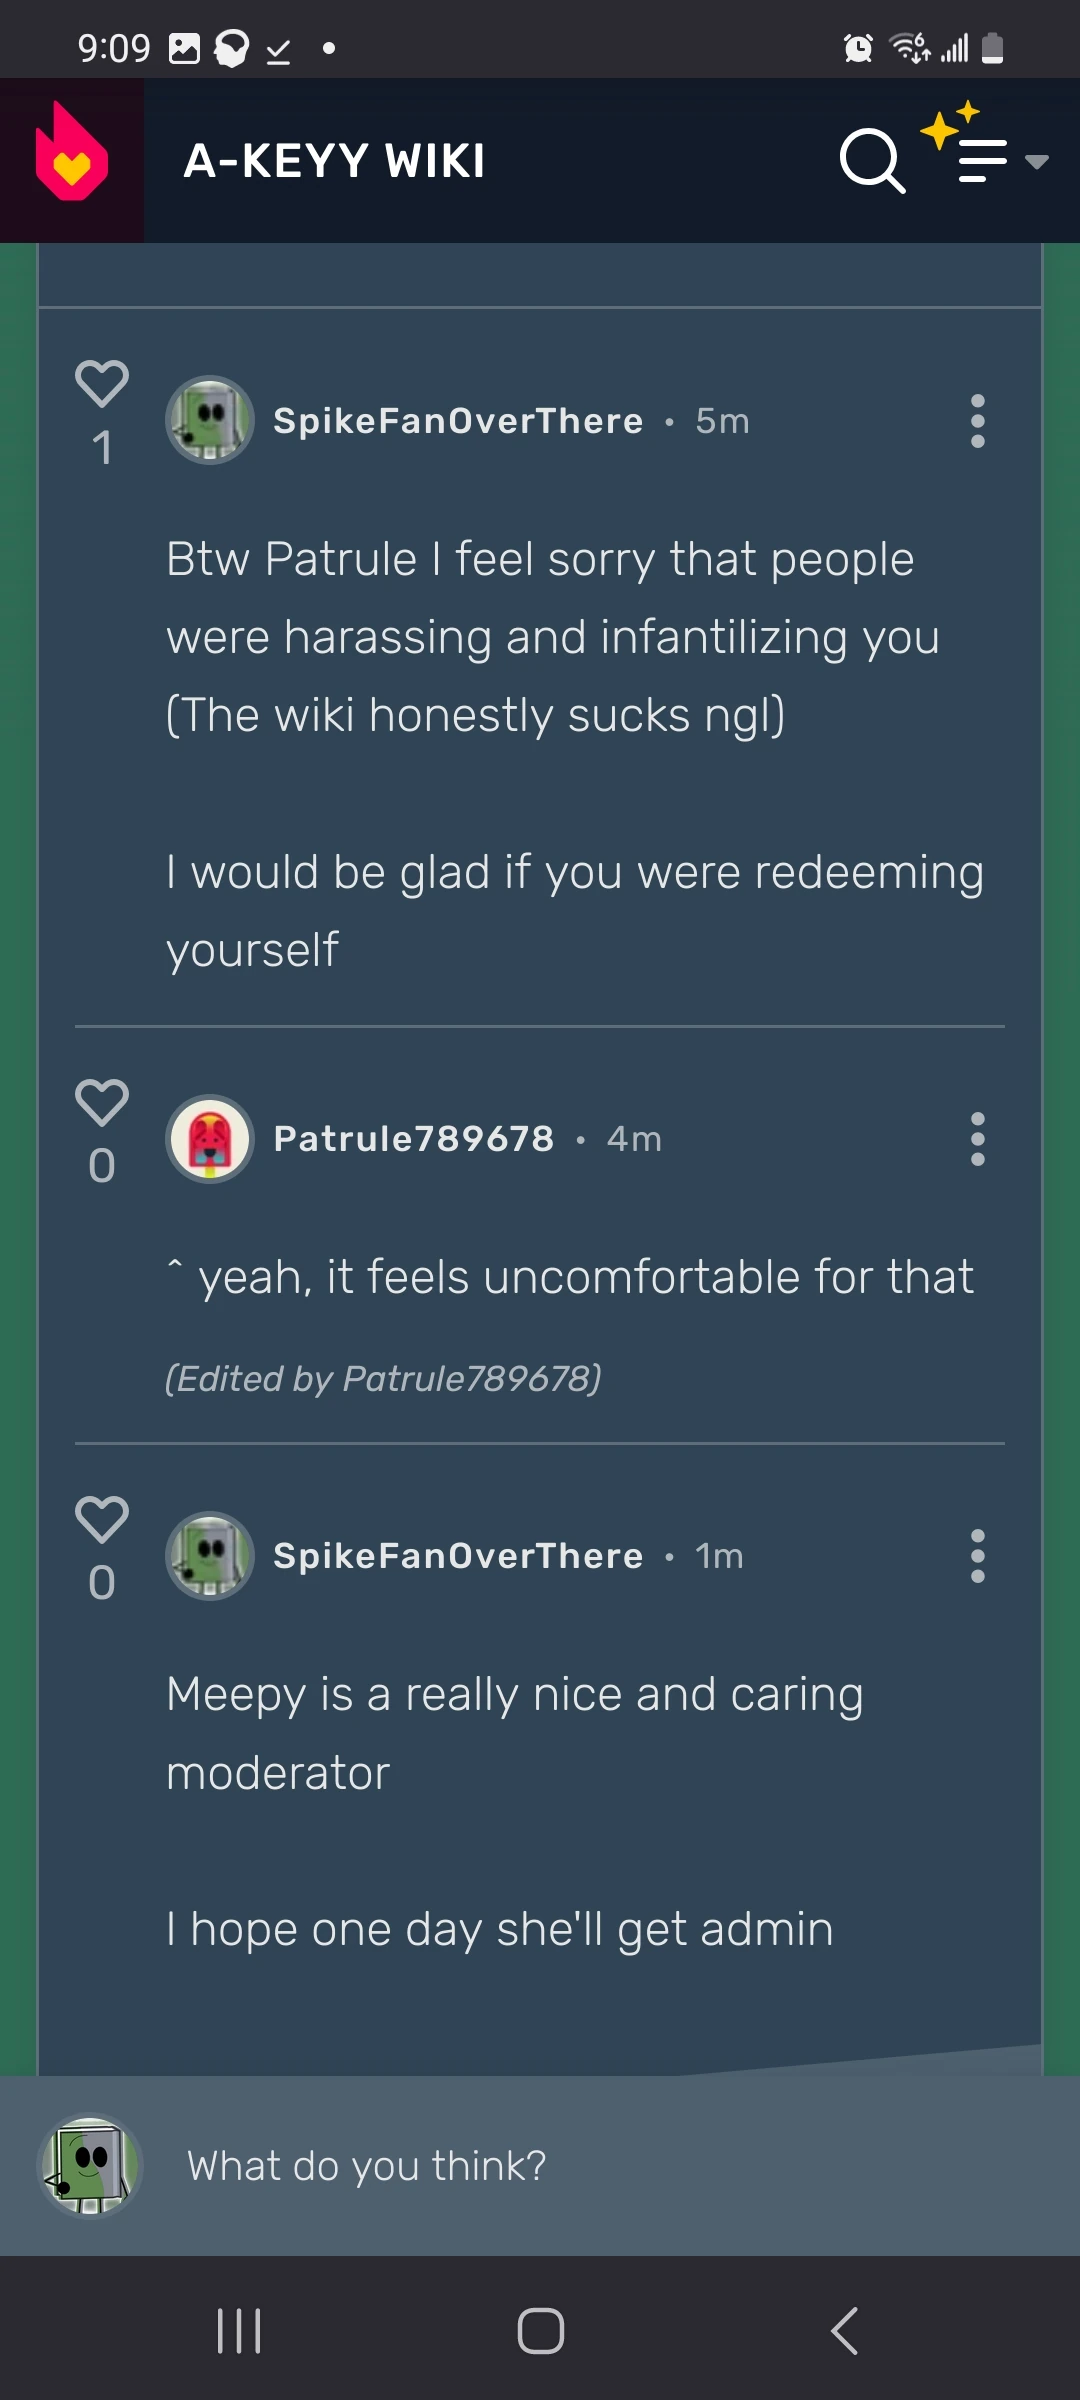The width and height of the screenshot is (1080, 2400).
Task: Select SpikeFanOverThere's username
Action: click(x=458, y=420)
